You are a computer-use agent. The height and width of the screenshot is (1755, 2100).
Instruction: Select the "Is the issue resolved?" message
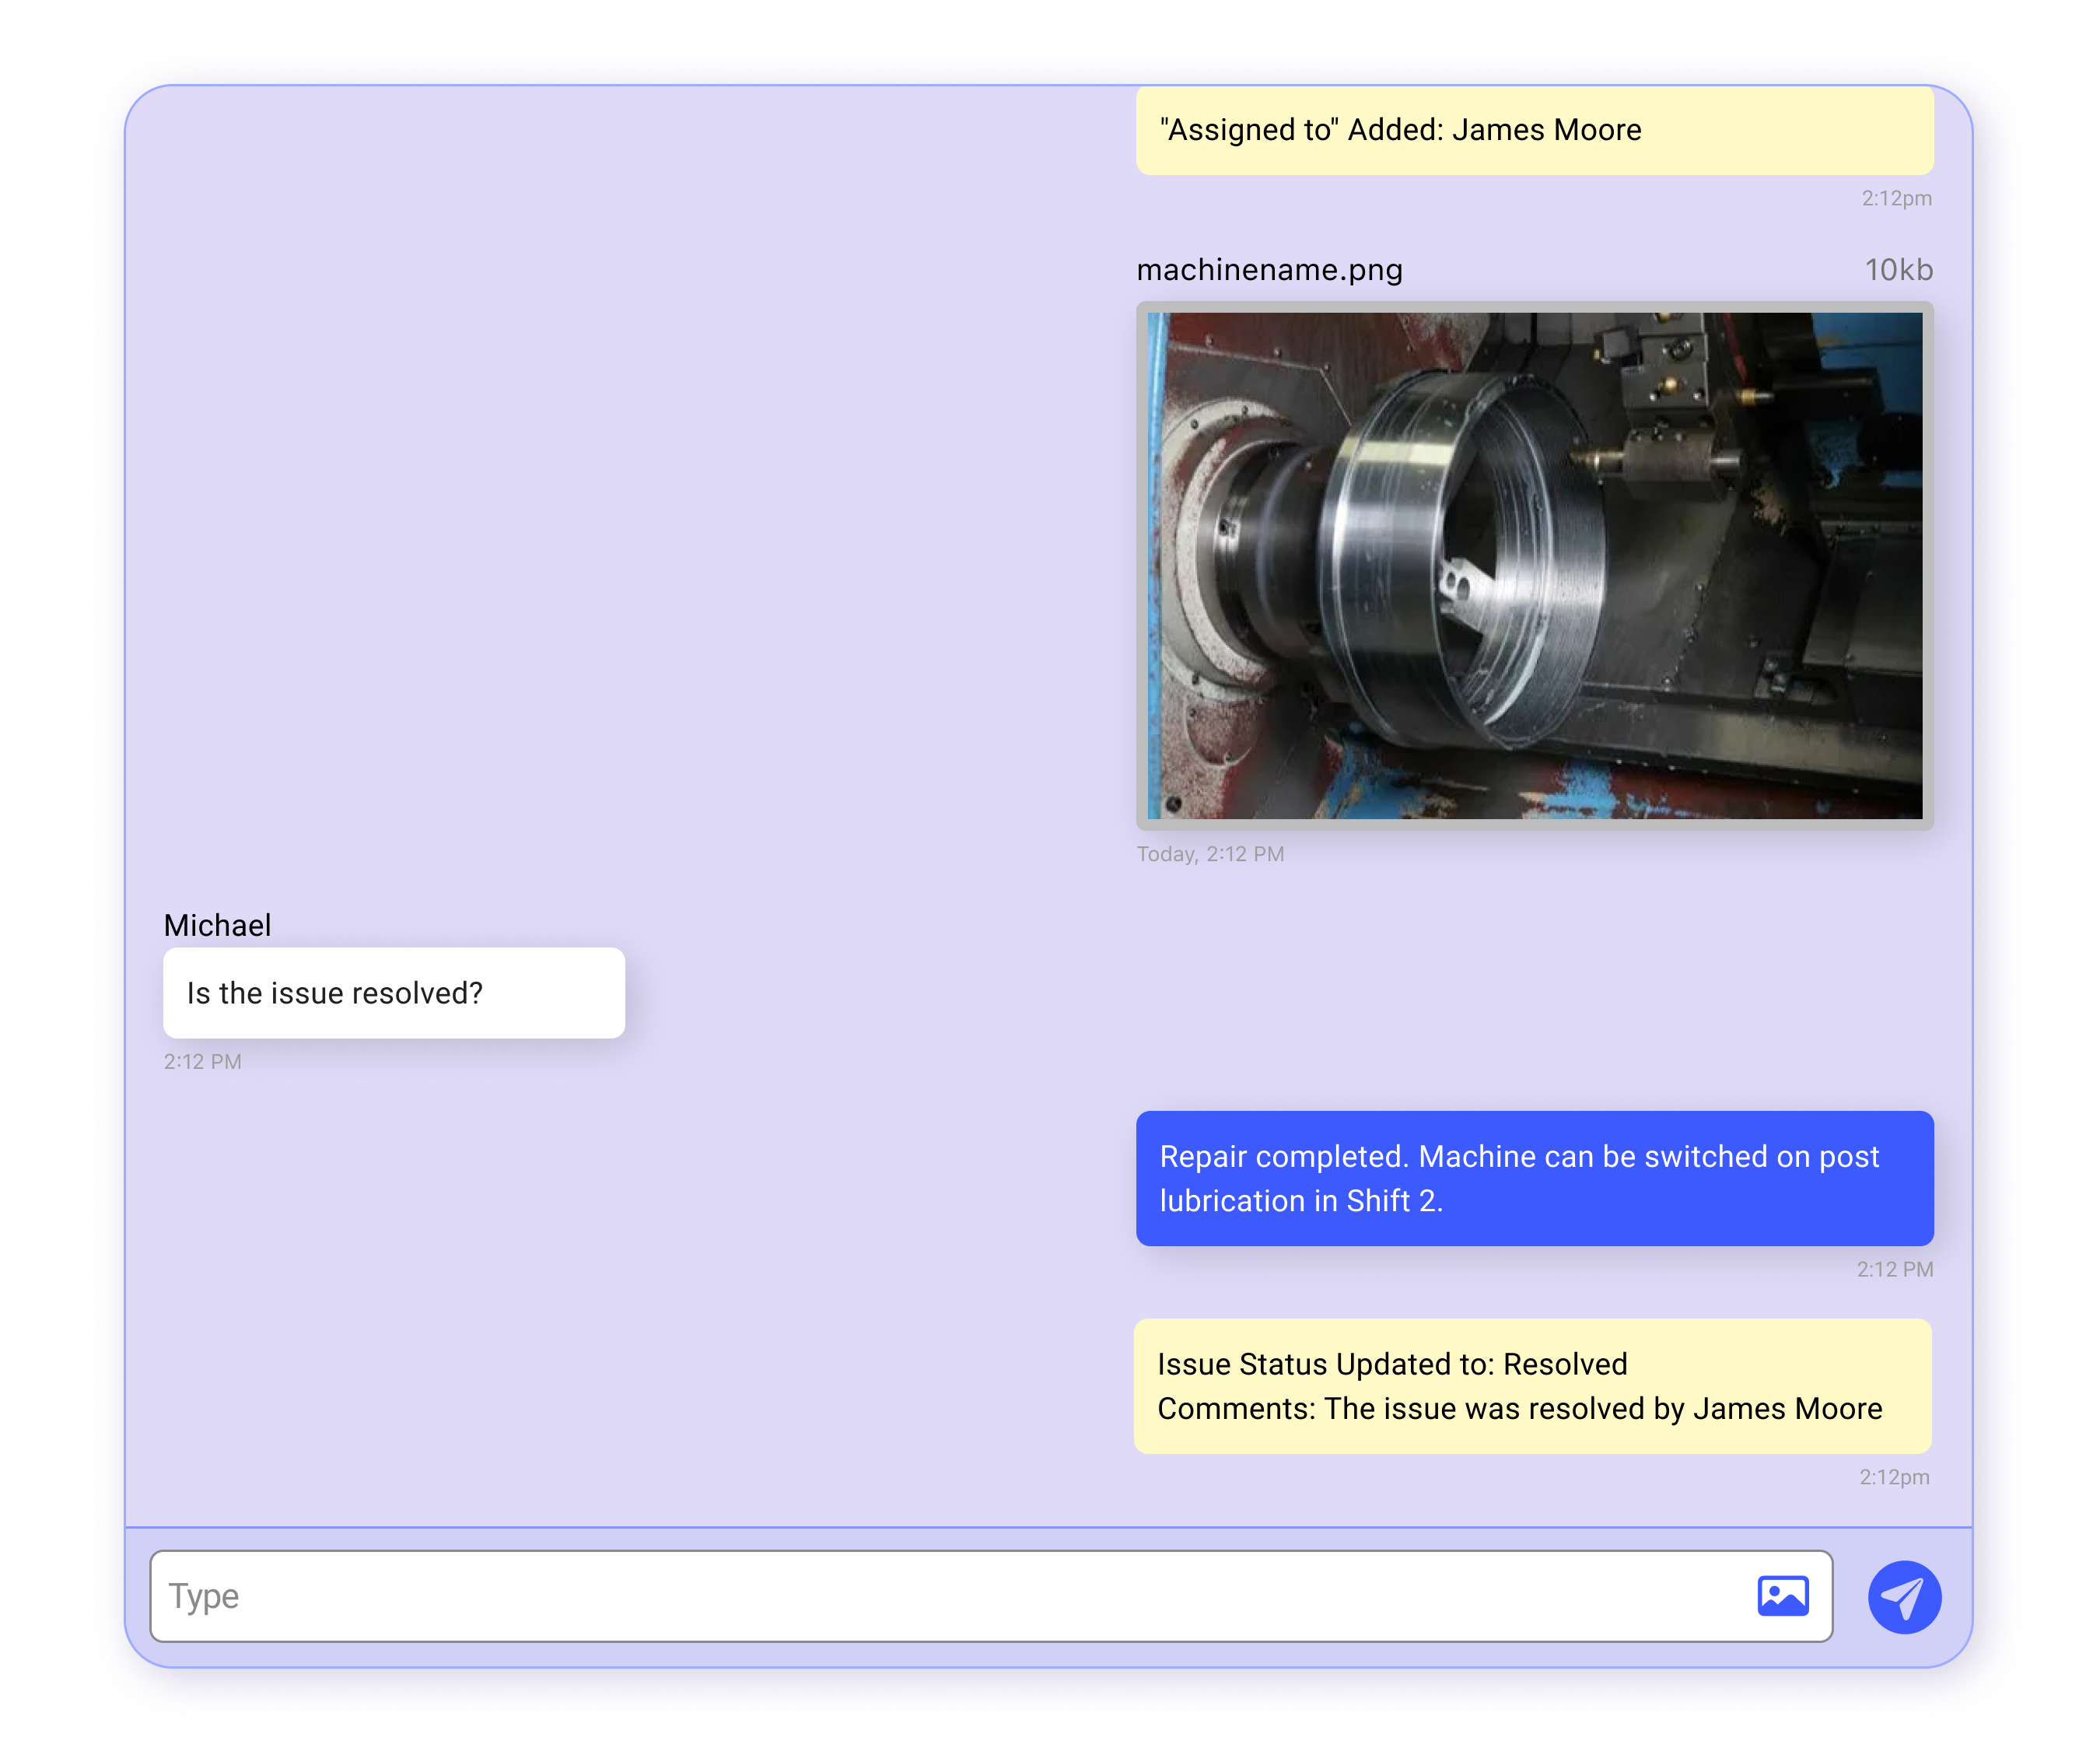click(394, 993)
